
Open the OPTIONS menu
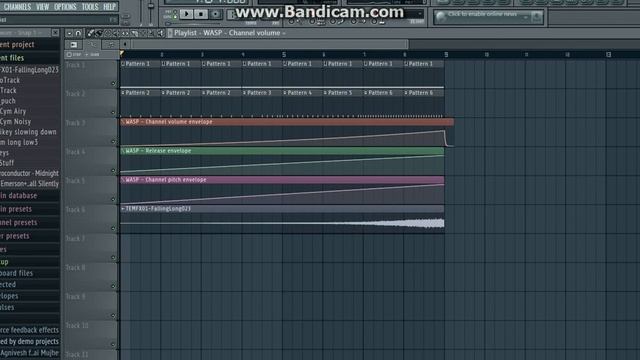point(65,7)
